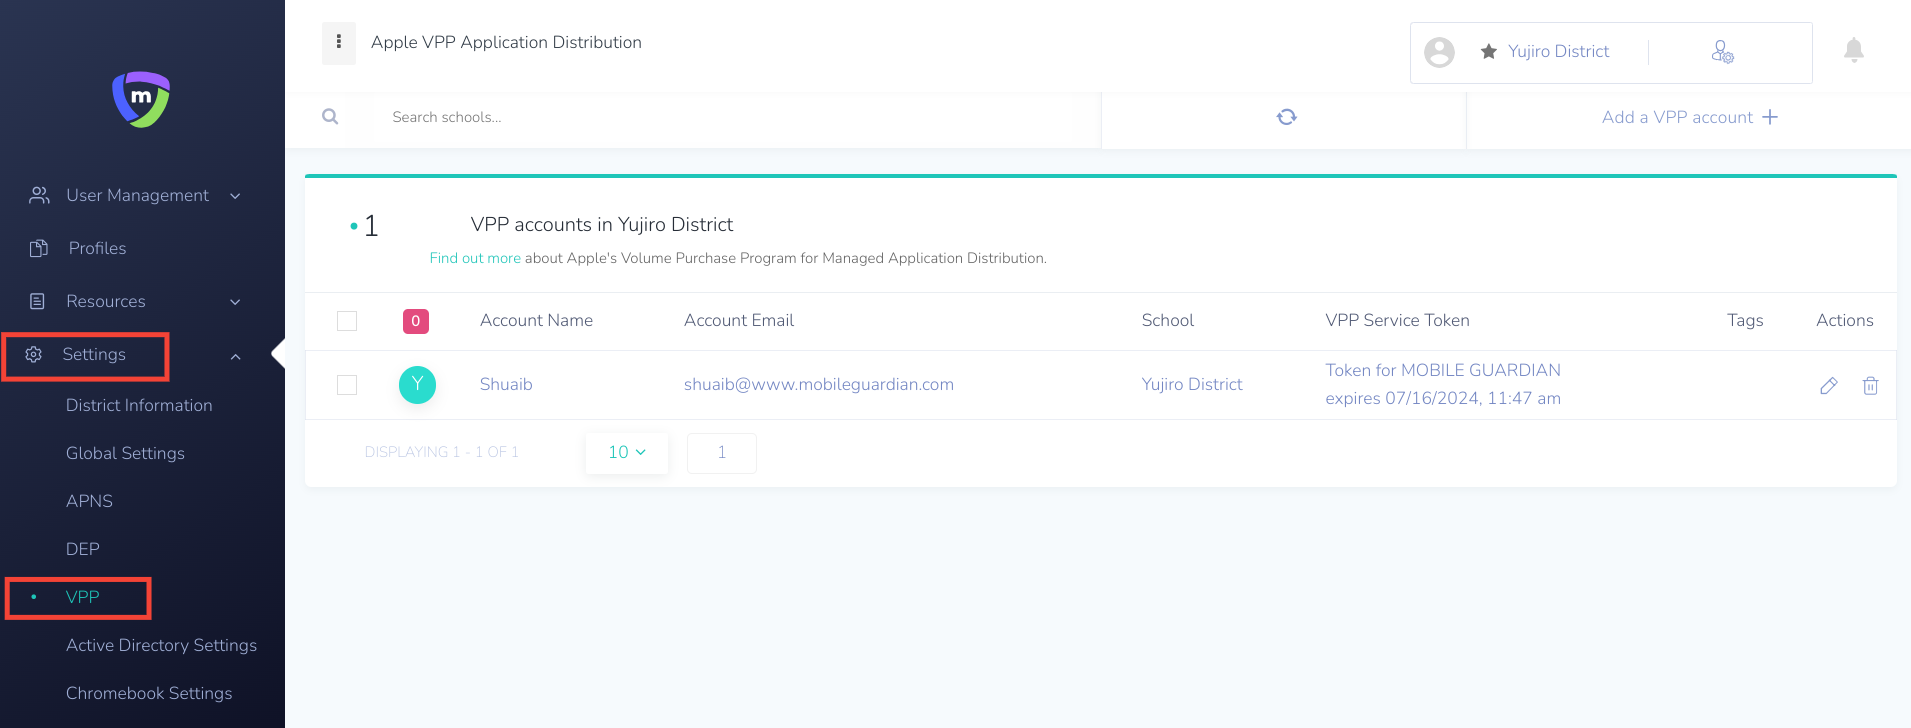Open User Management in the sidebar
Viewport: 1911px width, 728px height.
[137, 195]
